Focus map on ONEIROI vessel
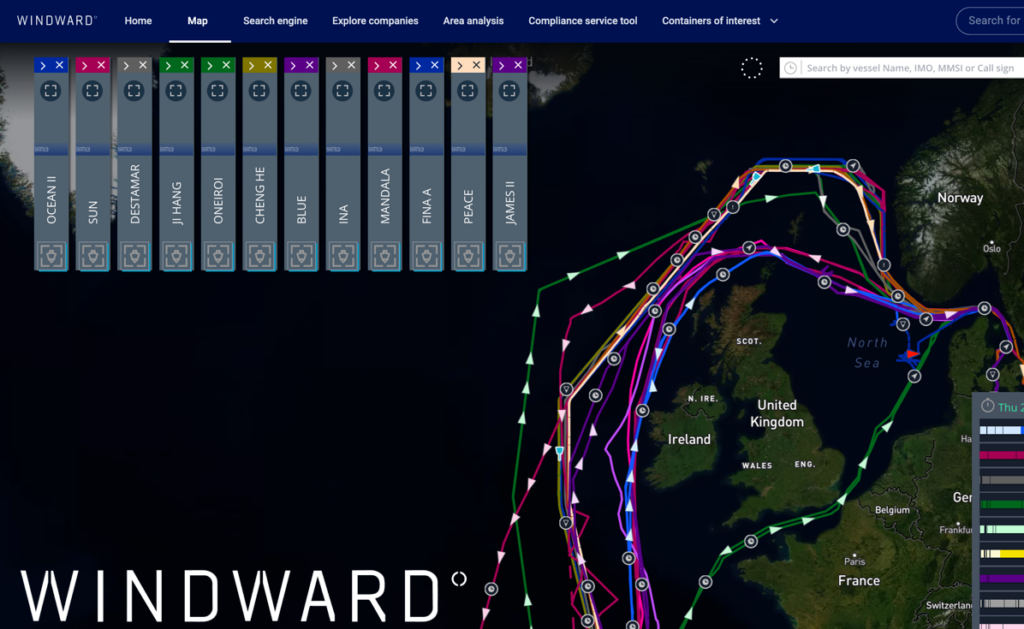This screenshot has height=629, width=1024. pos(218,91)
